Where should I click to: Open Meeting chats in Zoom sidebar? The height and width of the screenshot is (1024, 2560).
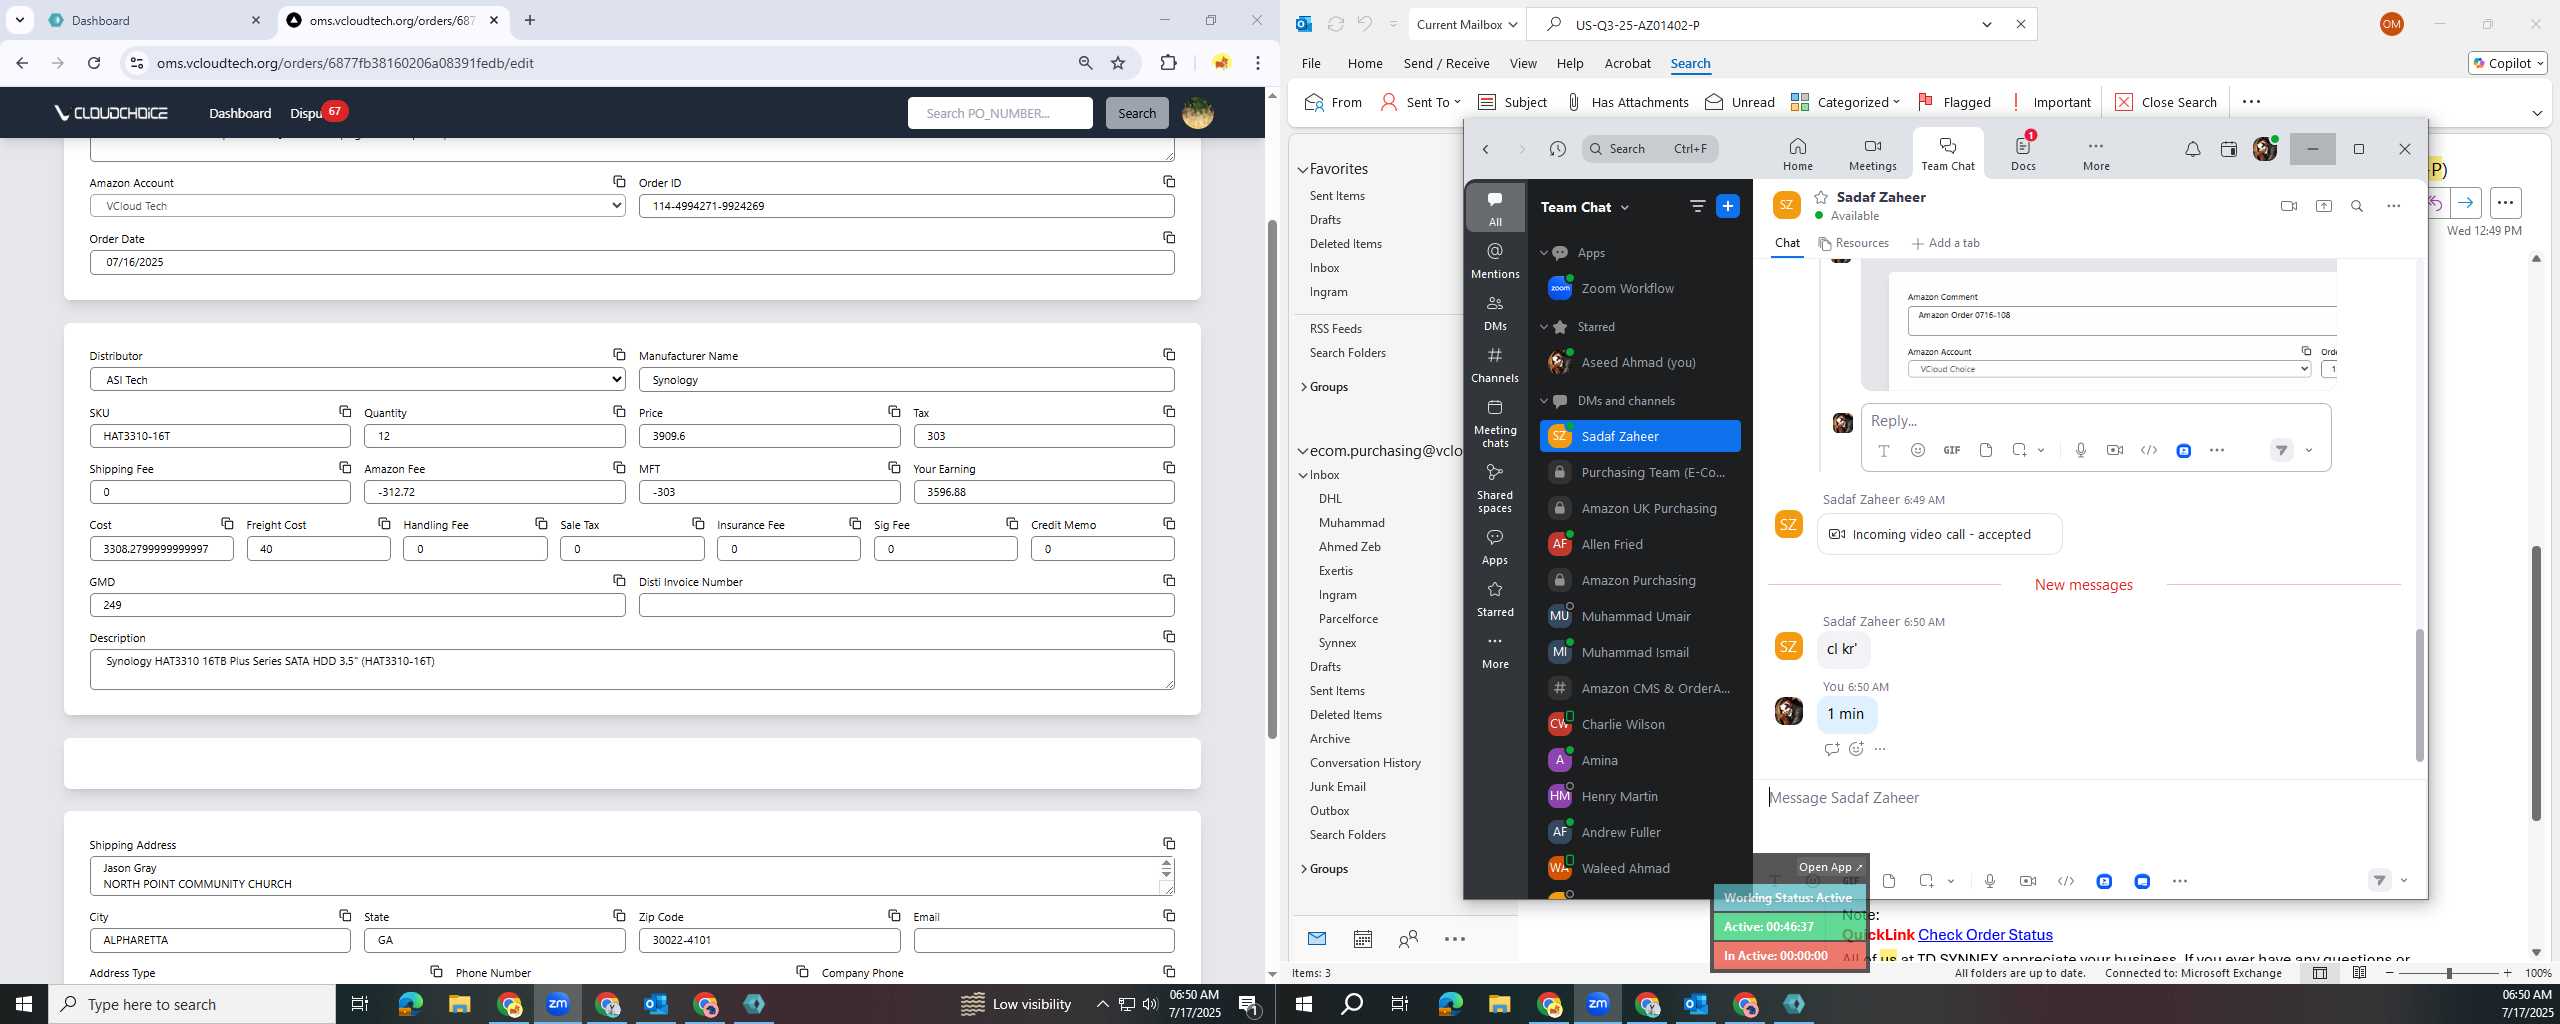(x=1495, y=423)
